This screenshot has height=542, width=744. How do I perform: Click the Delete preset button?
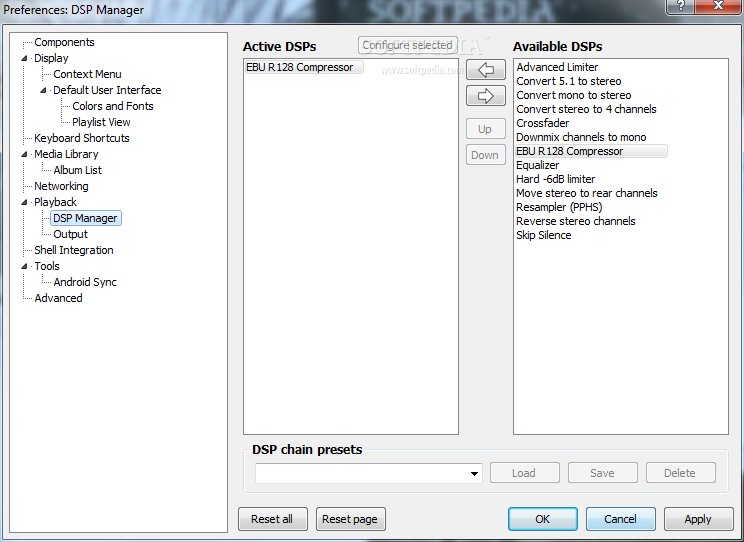680,473
